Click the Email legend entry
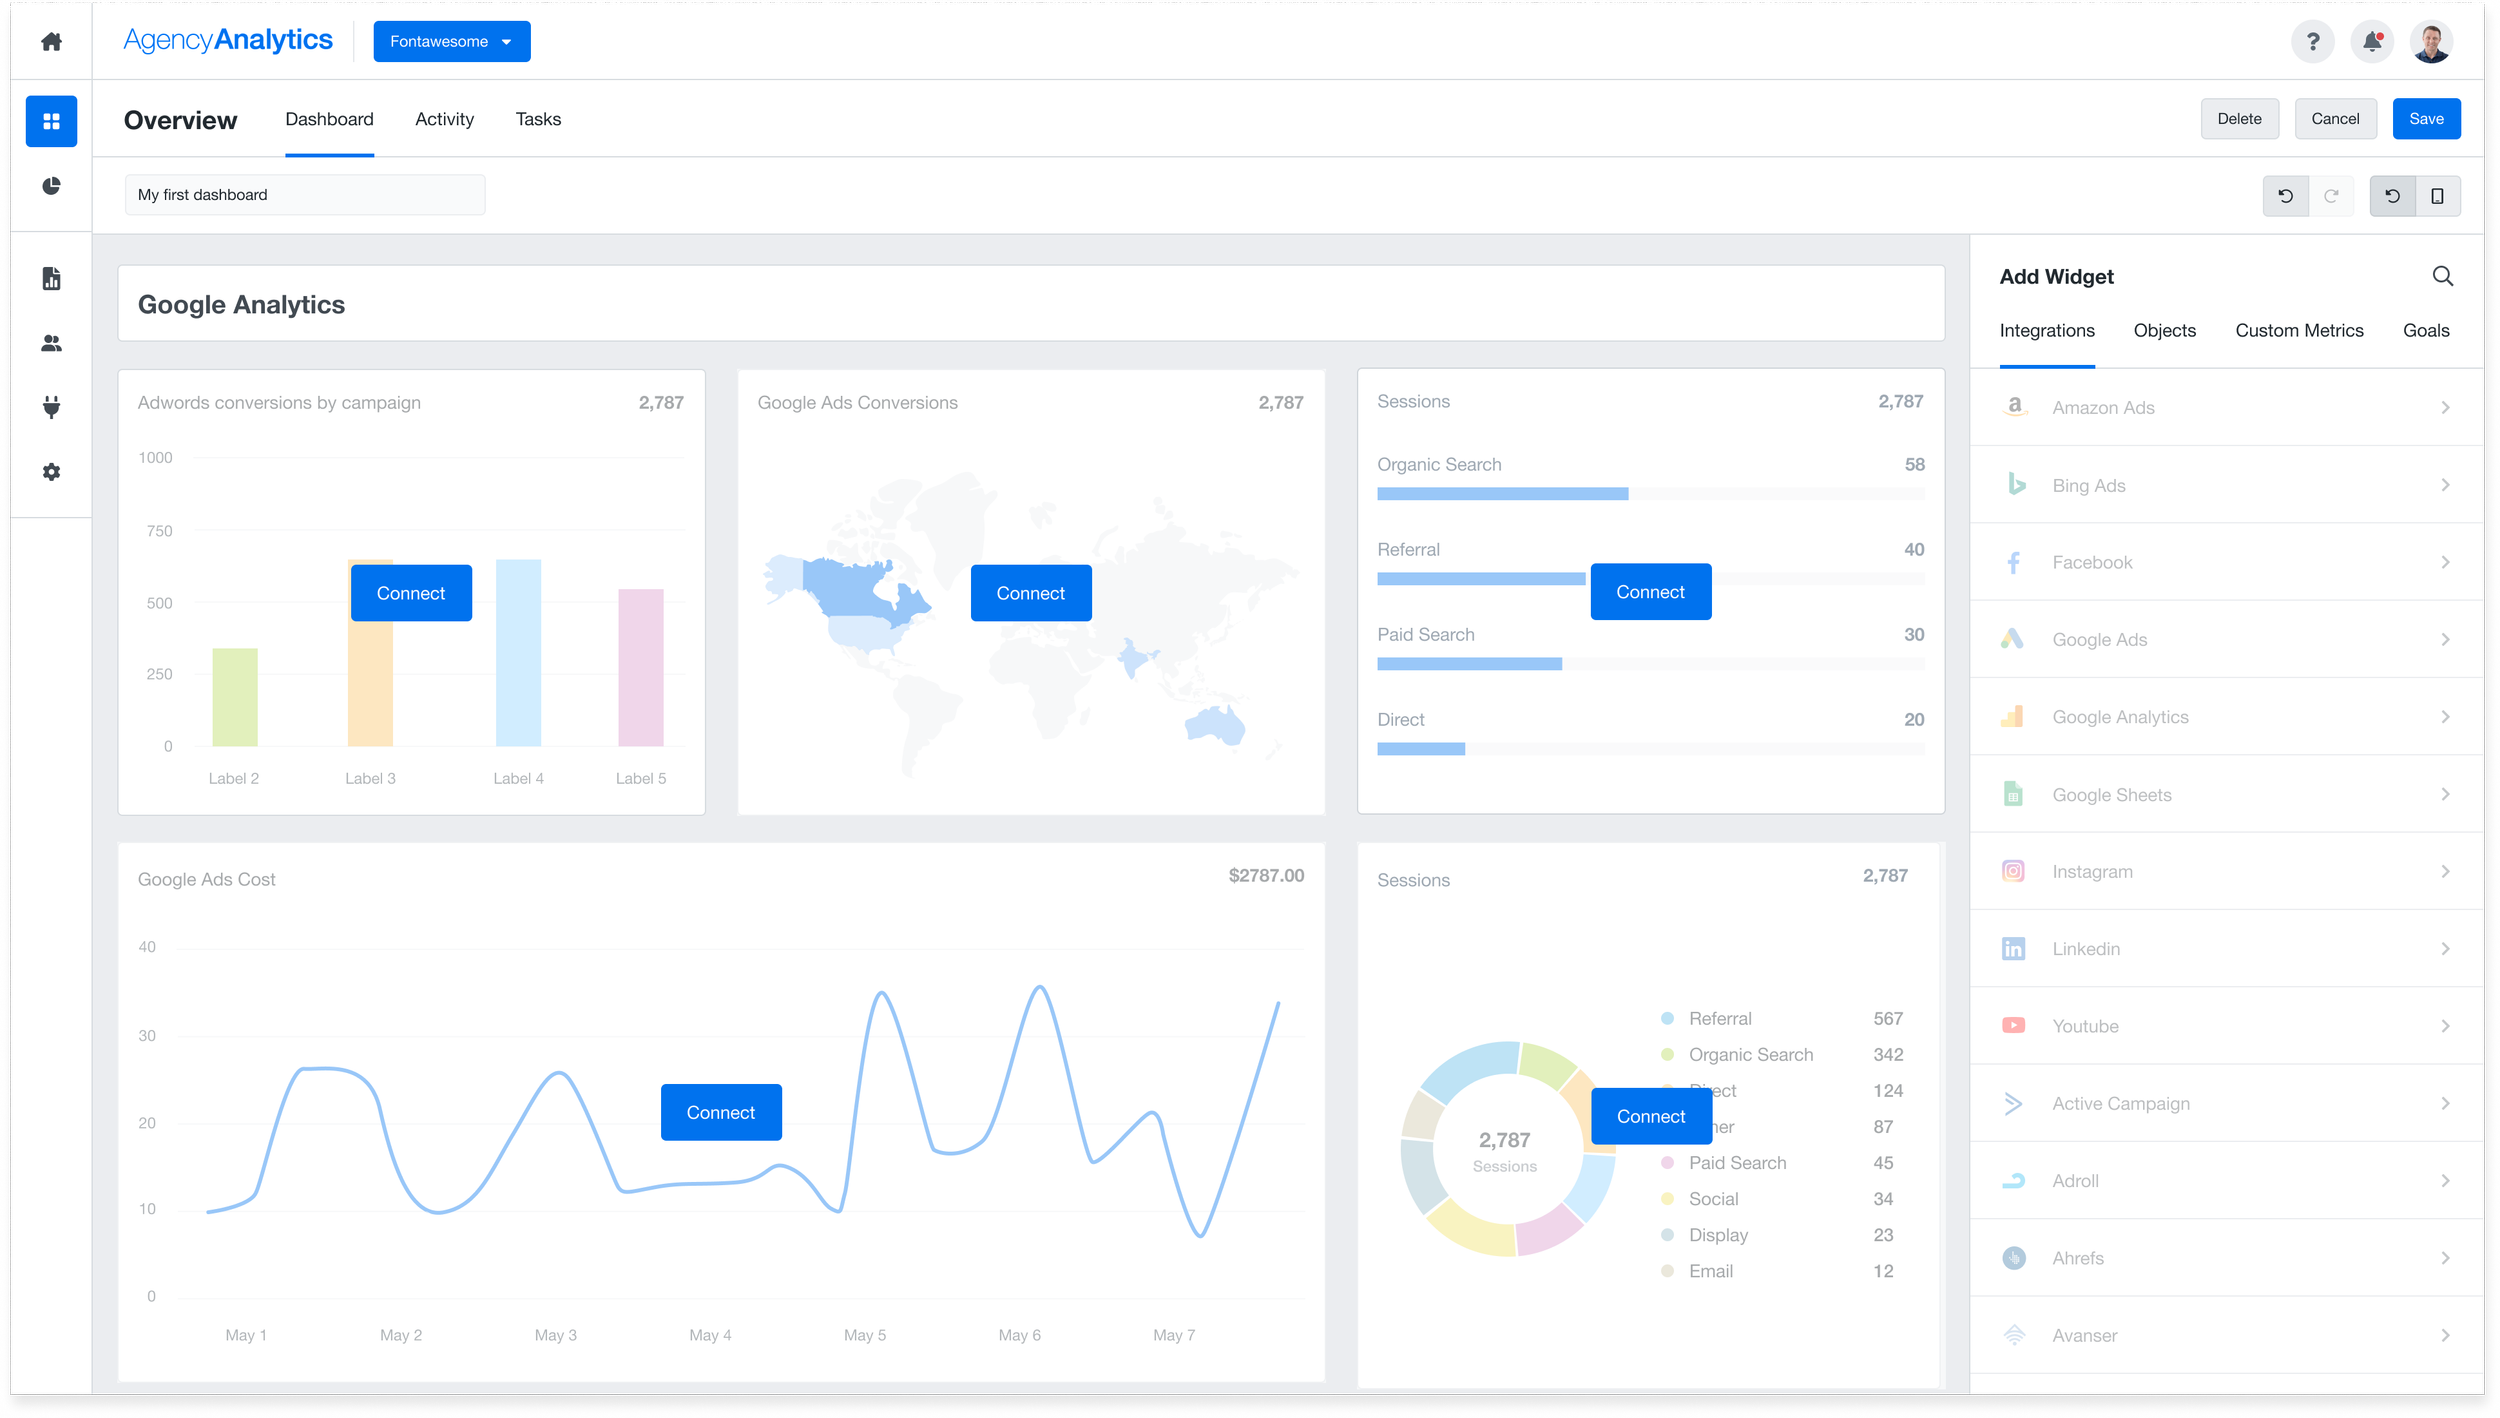The width and height of the screenshot is (2500, 1418). tap(1711, 1271)
